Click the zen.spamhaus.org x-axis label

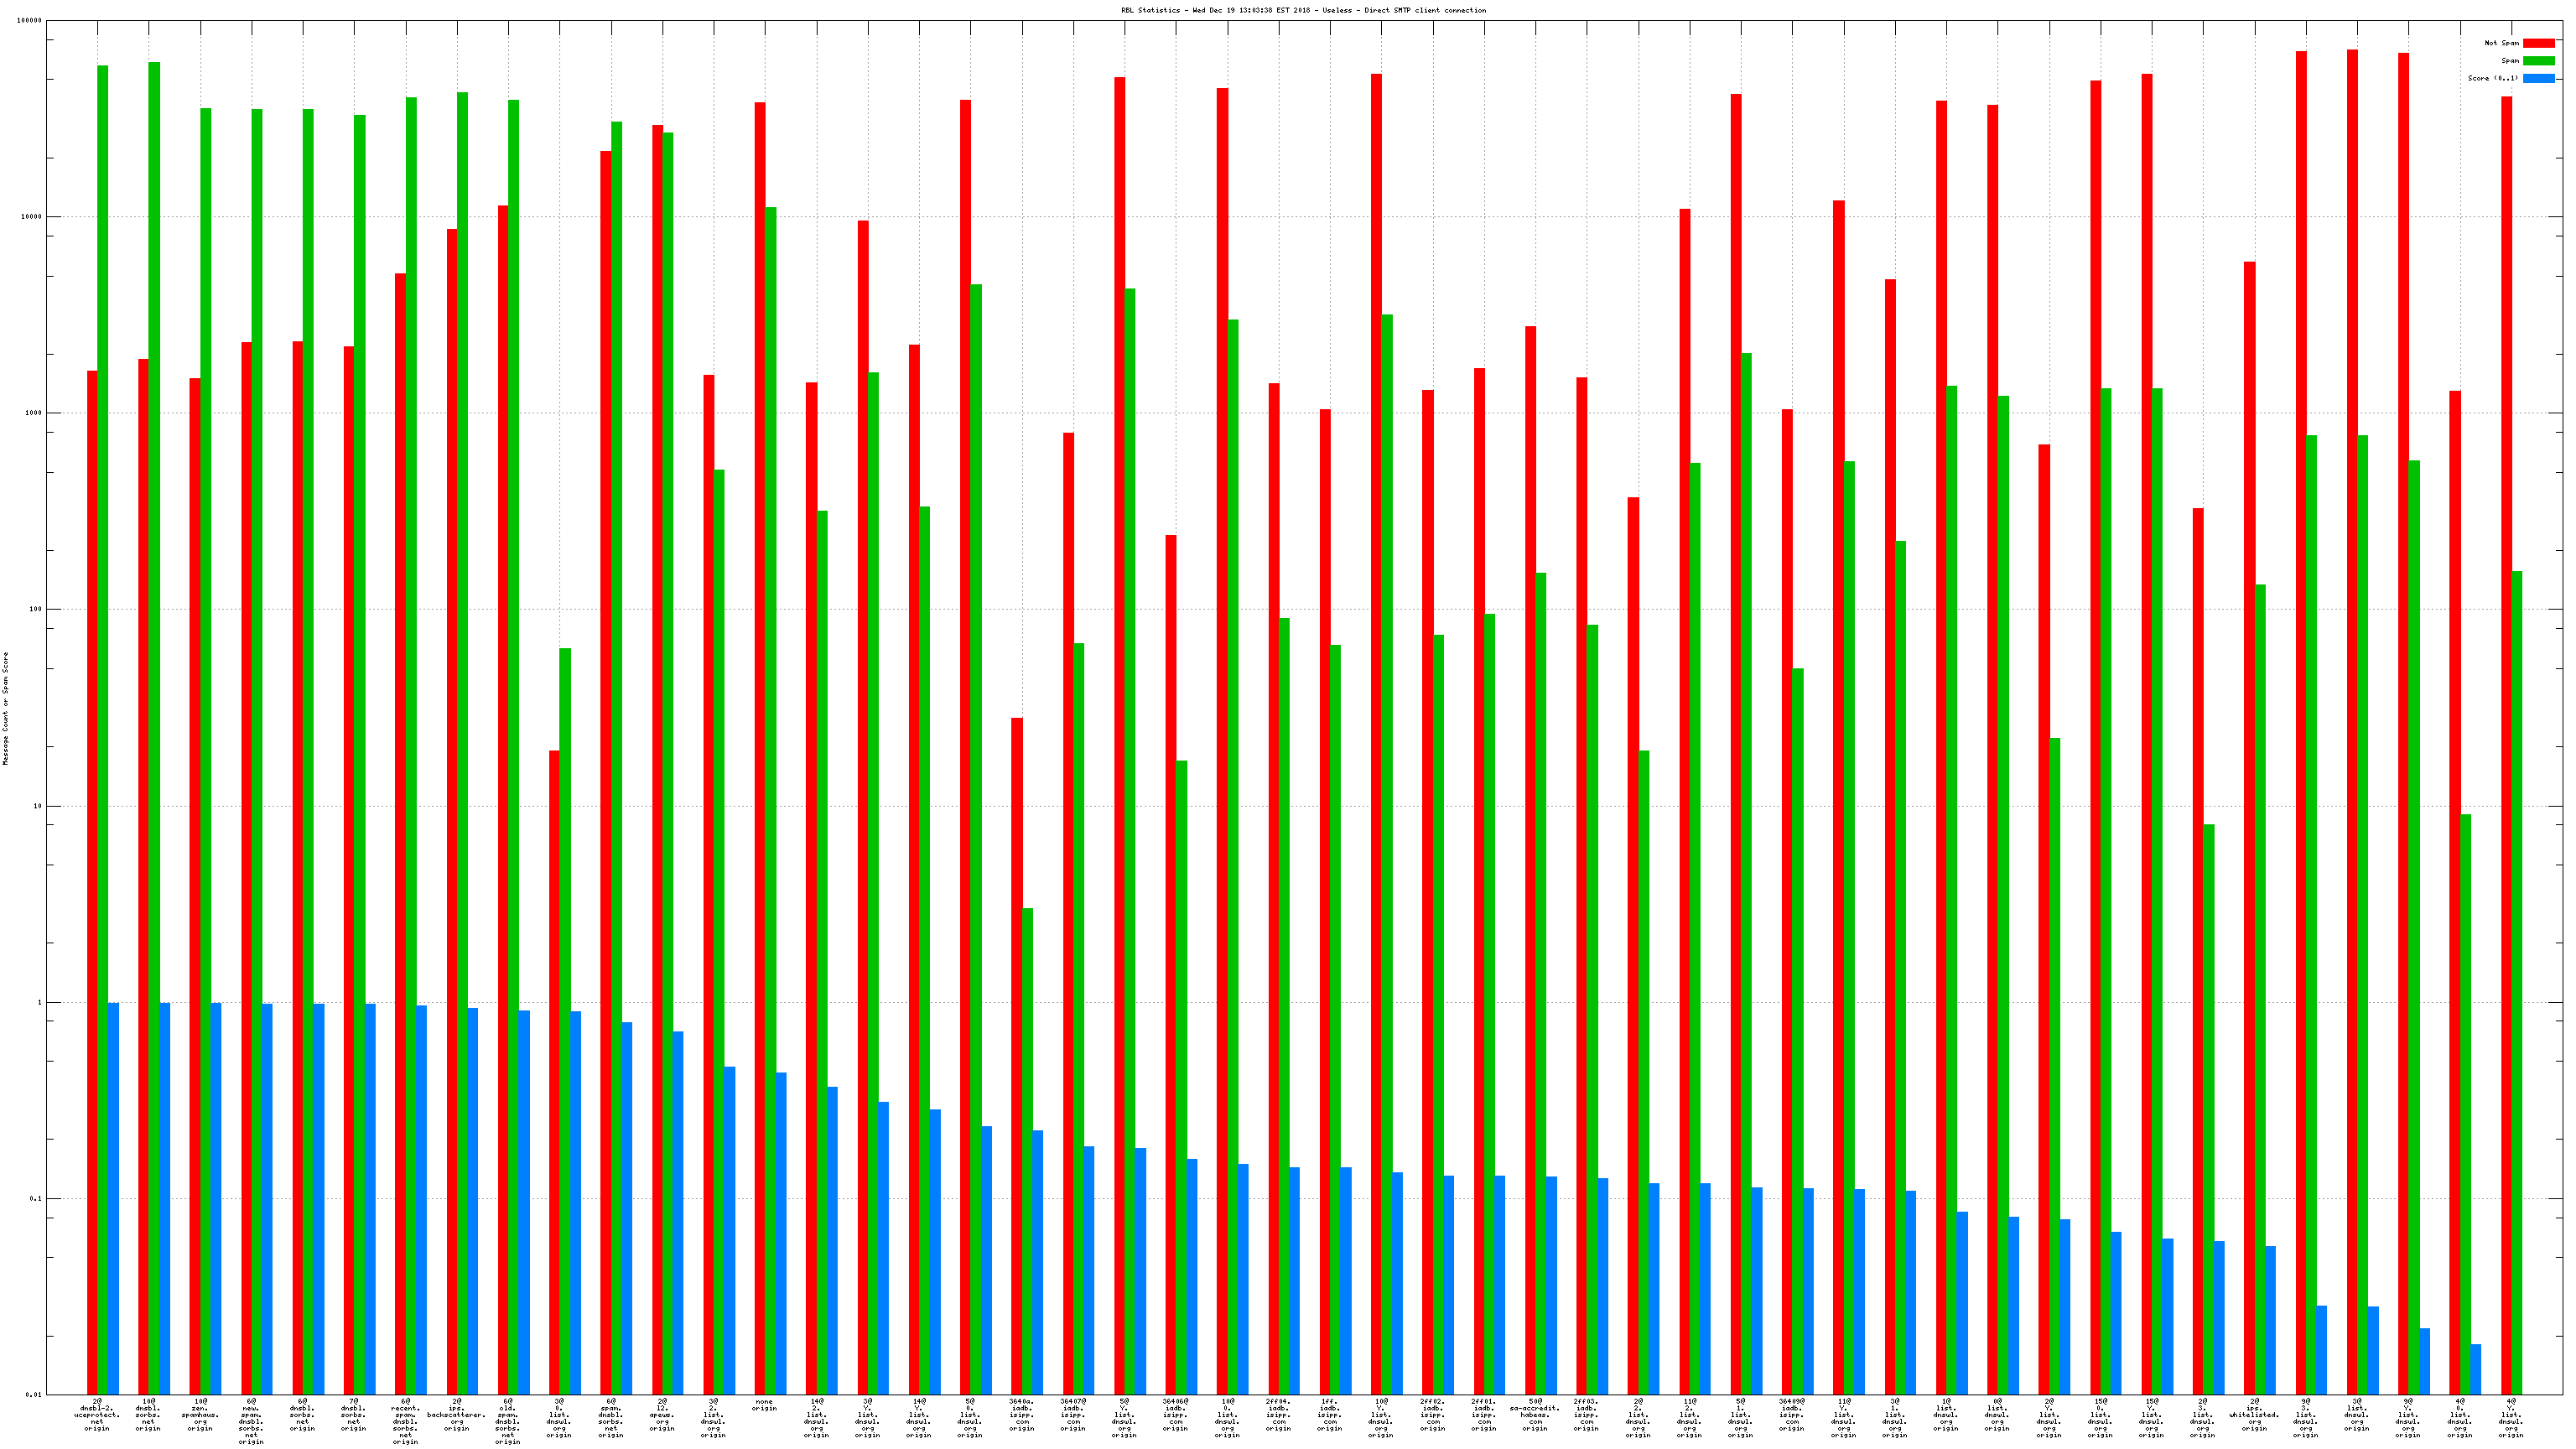click(200, 1414)
